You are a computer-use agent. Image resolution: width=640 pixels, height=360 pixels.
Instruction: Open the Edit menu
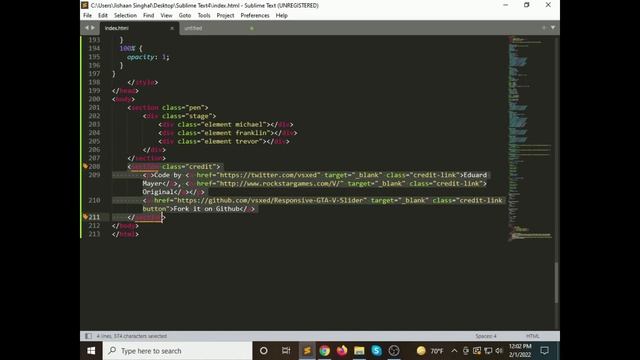pyautogui.click(x=102, y=16)
